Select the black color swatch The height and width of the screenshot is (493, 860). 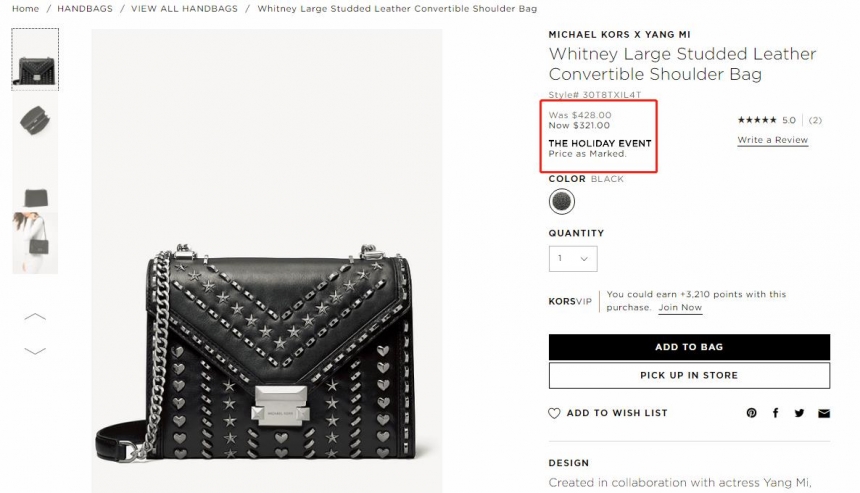[562, 201]
